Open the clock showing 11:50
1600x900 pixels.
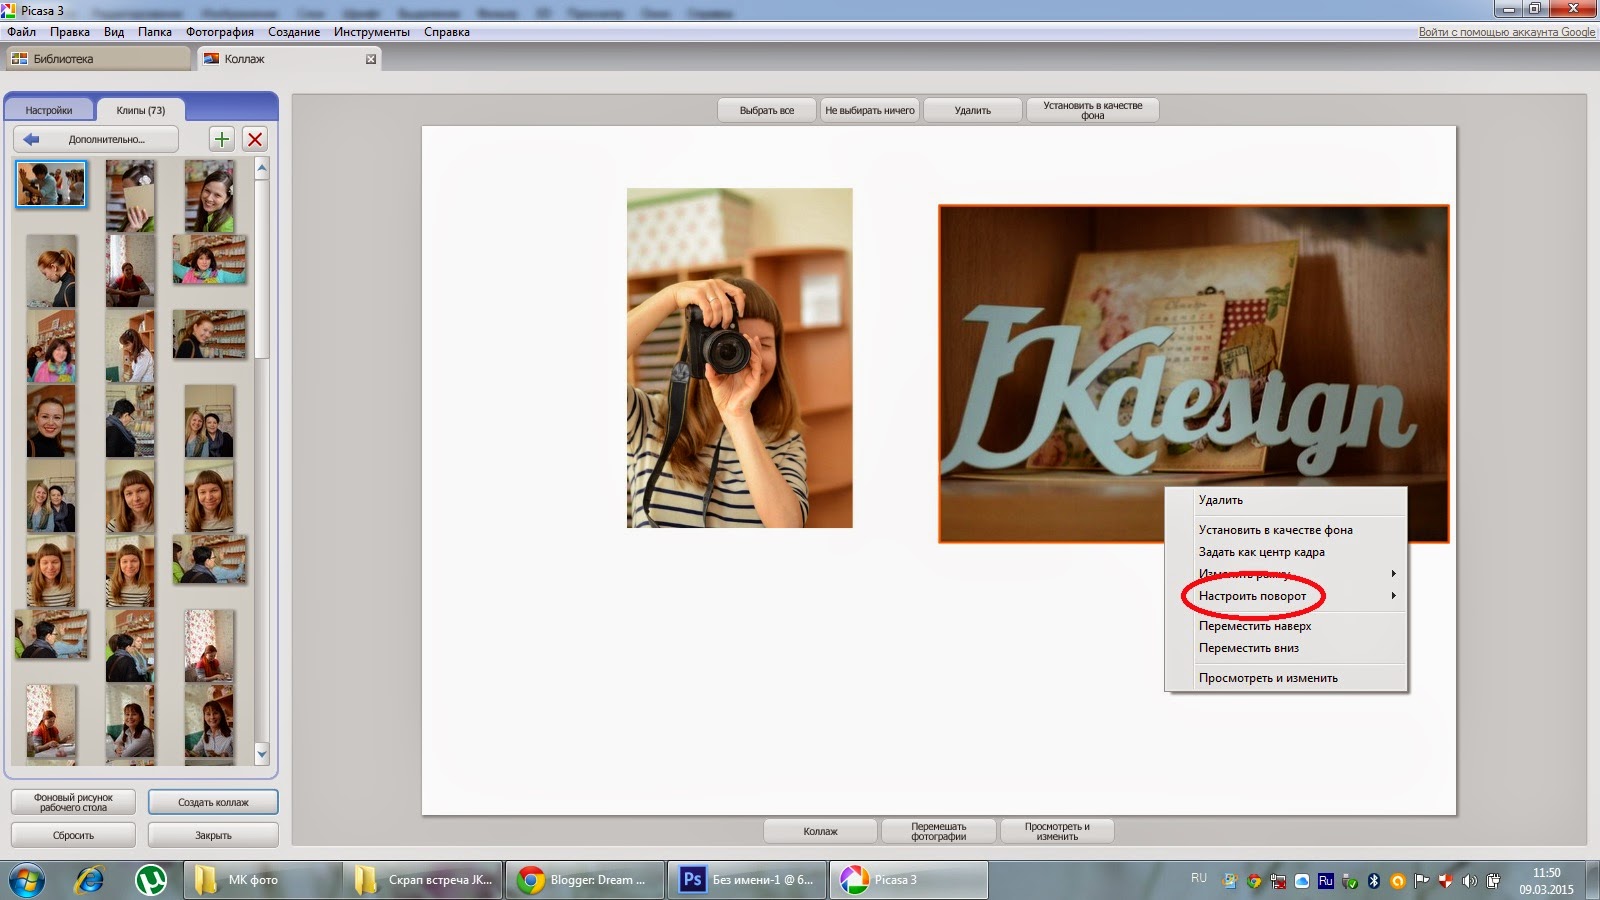tap(1546, 880)
